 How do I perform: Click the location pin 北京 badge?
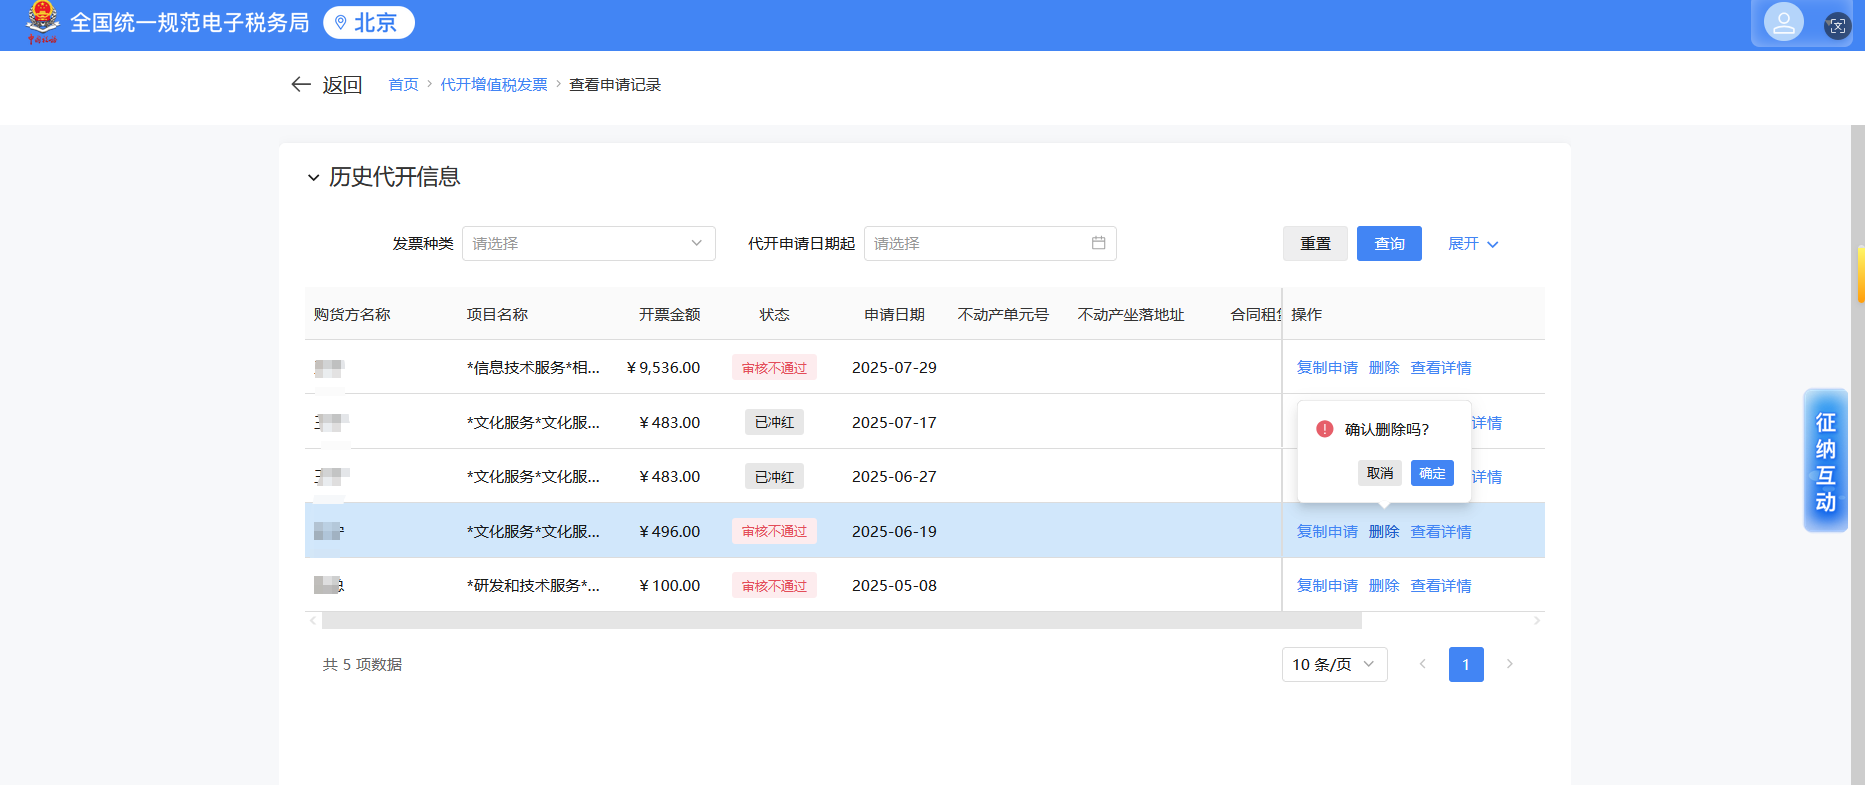(x=369, y=22)
